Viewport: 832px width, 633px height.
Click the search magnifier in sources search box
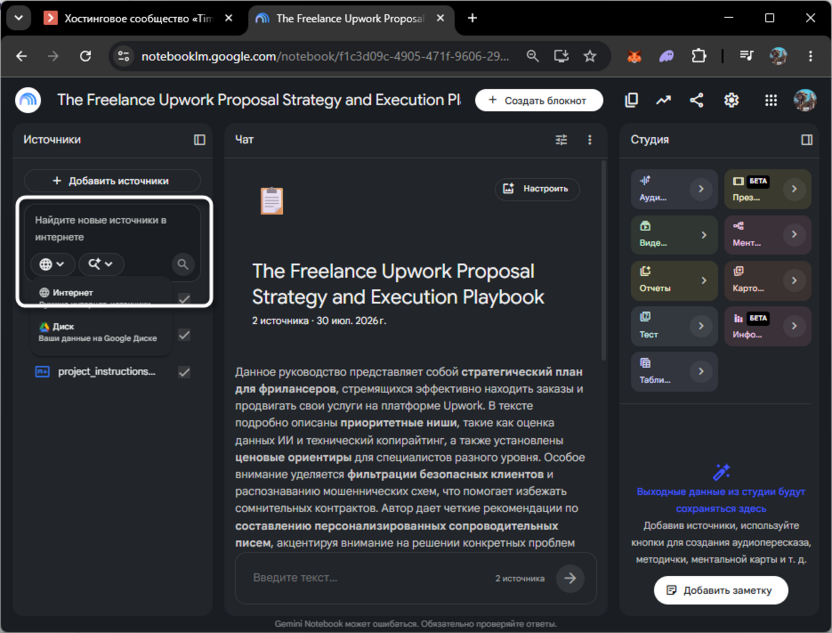pyautogui.click(x=183, y=264)
